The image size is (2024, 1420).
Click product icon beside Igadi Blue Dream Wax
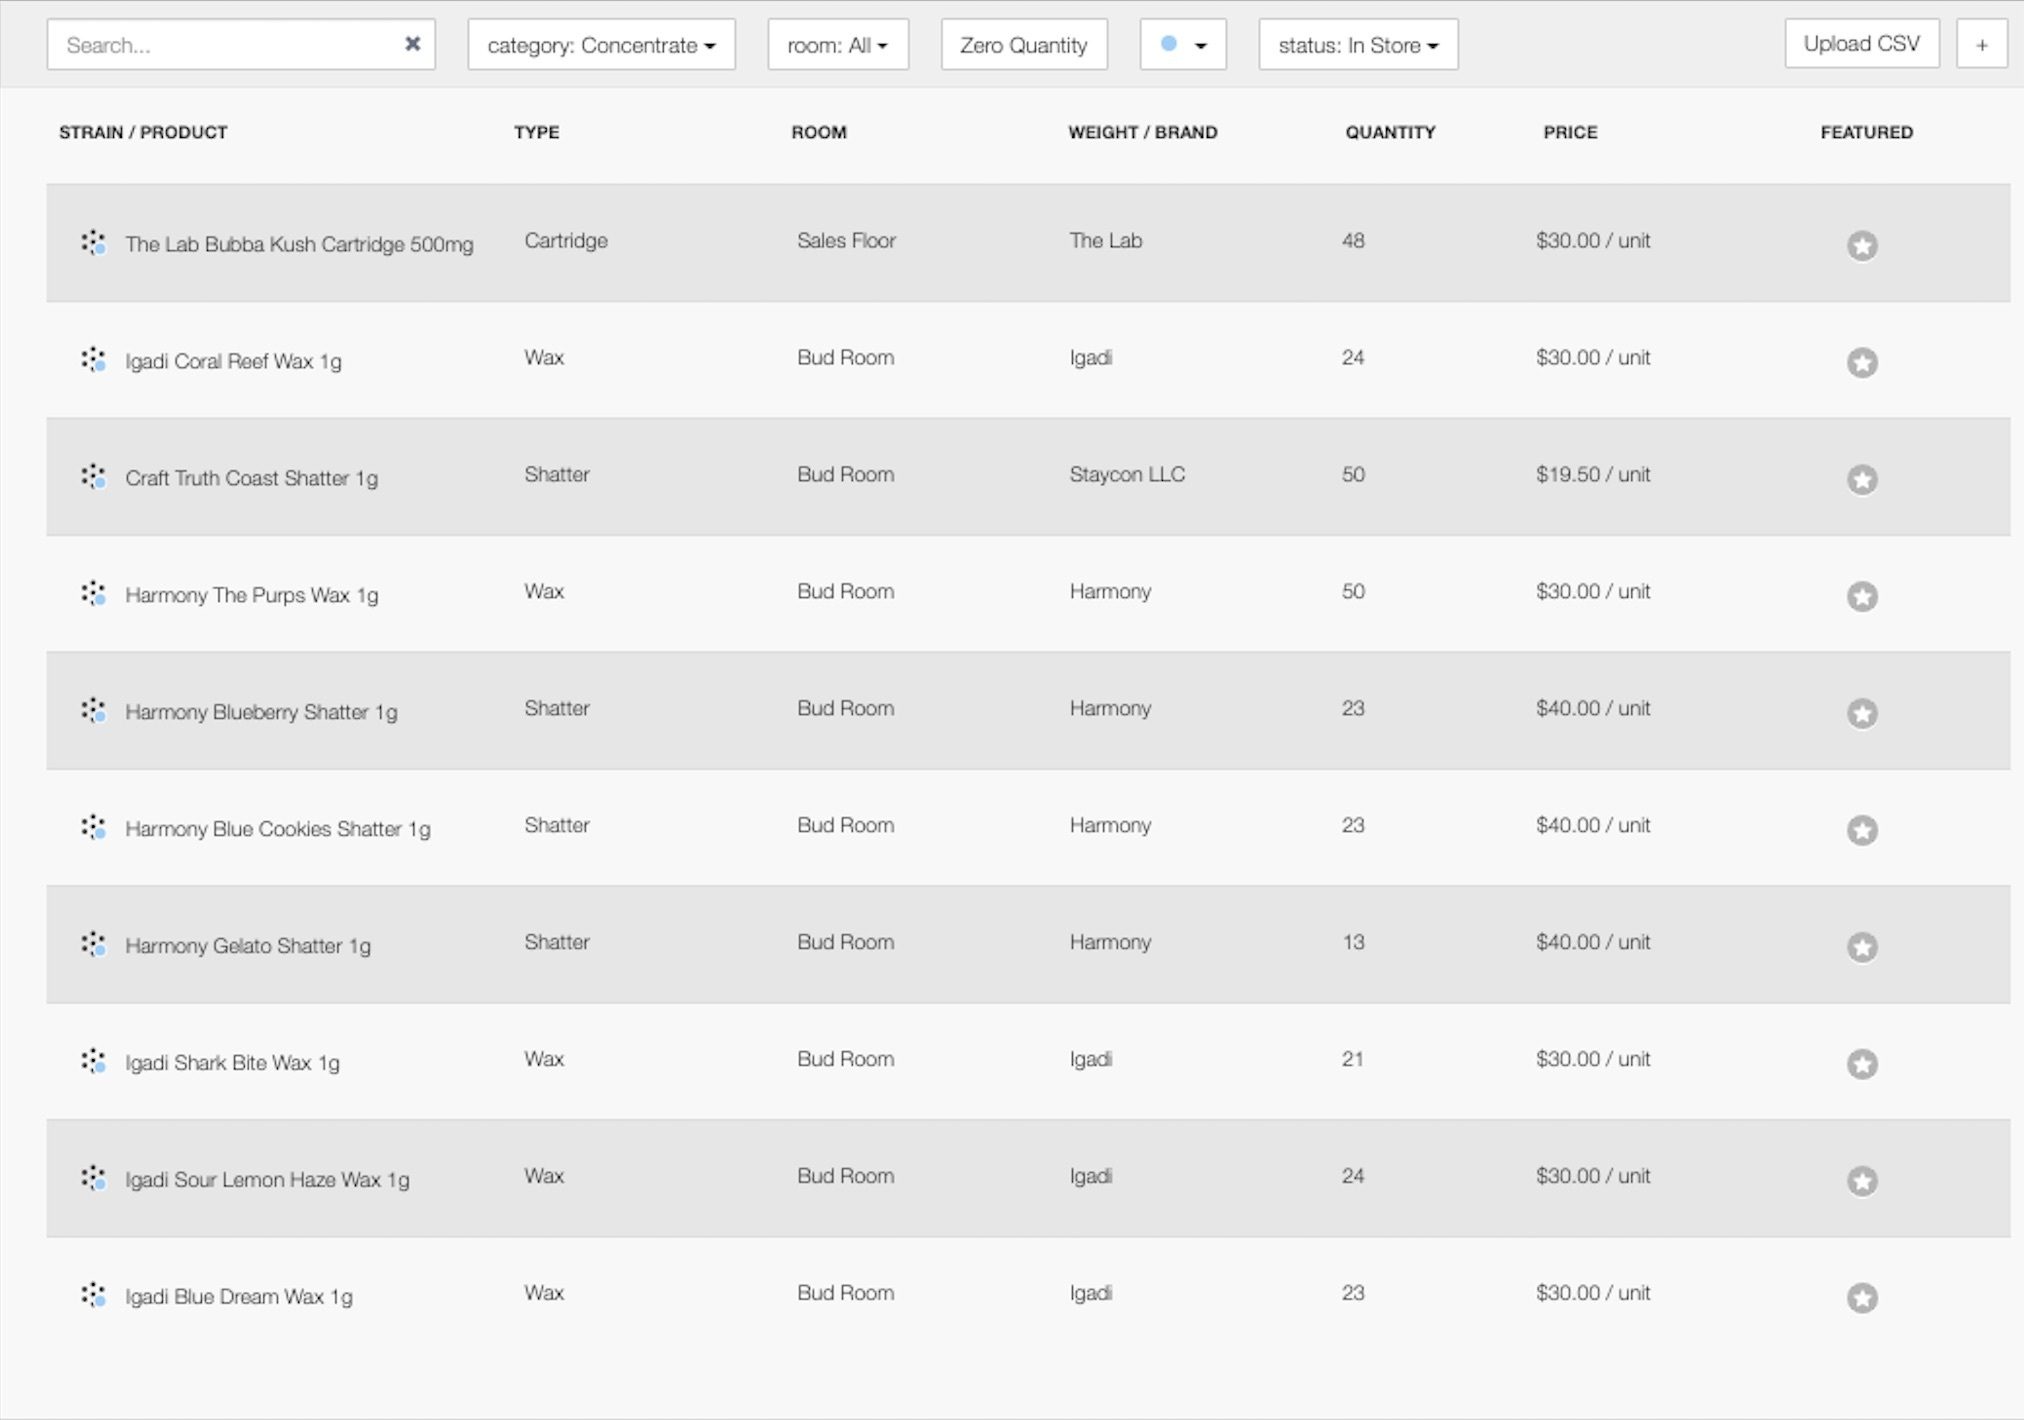tap(93, 1295)
